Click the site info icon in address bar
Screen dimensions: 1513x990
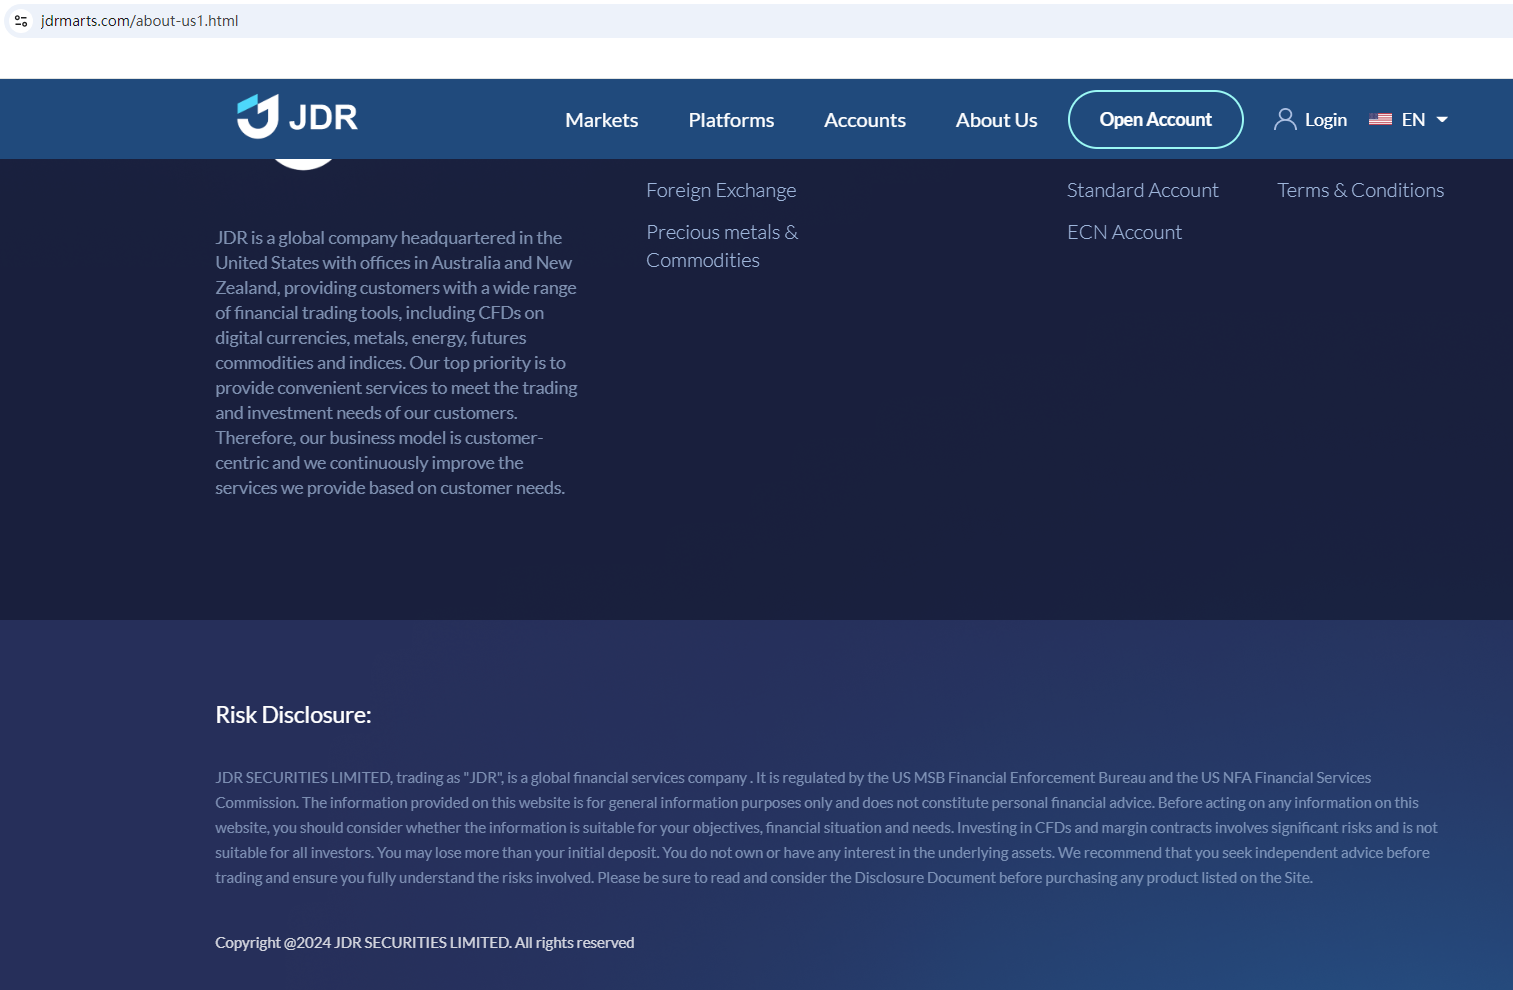click(x=21, y=21)
